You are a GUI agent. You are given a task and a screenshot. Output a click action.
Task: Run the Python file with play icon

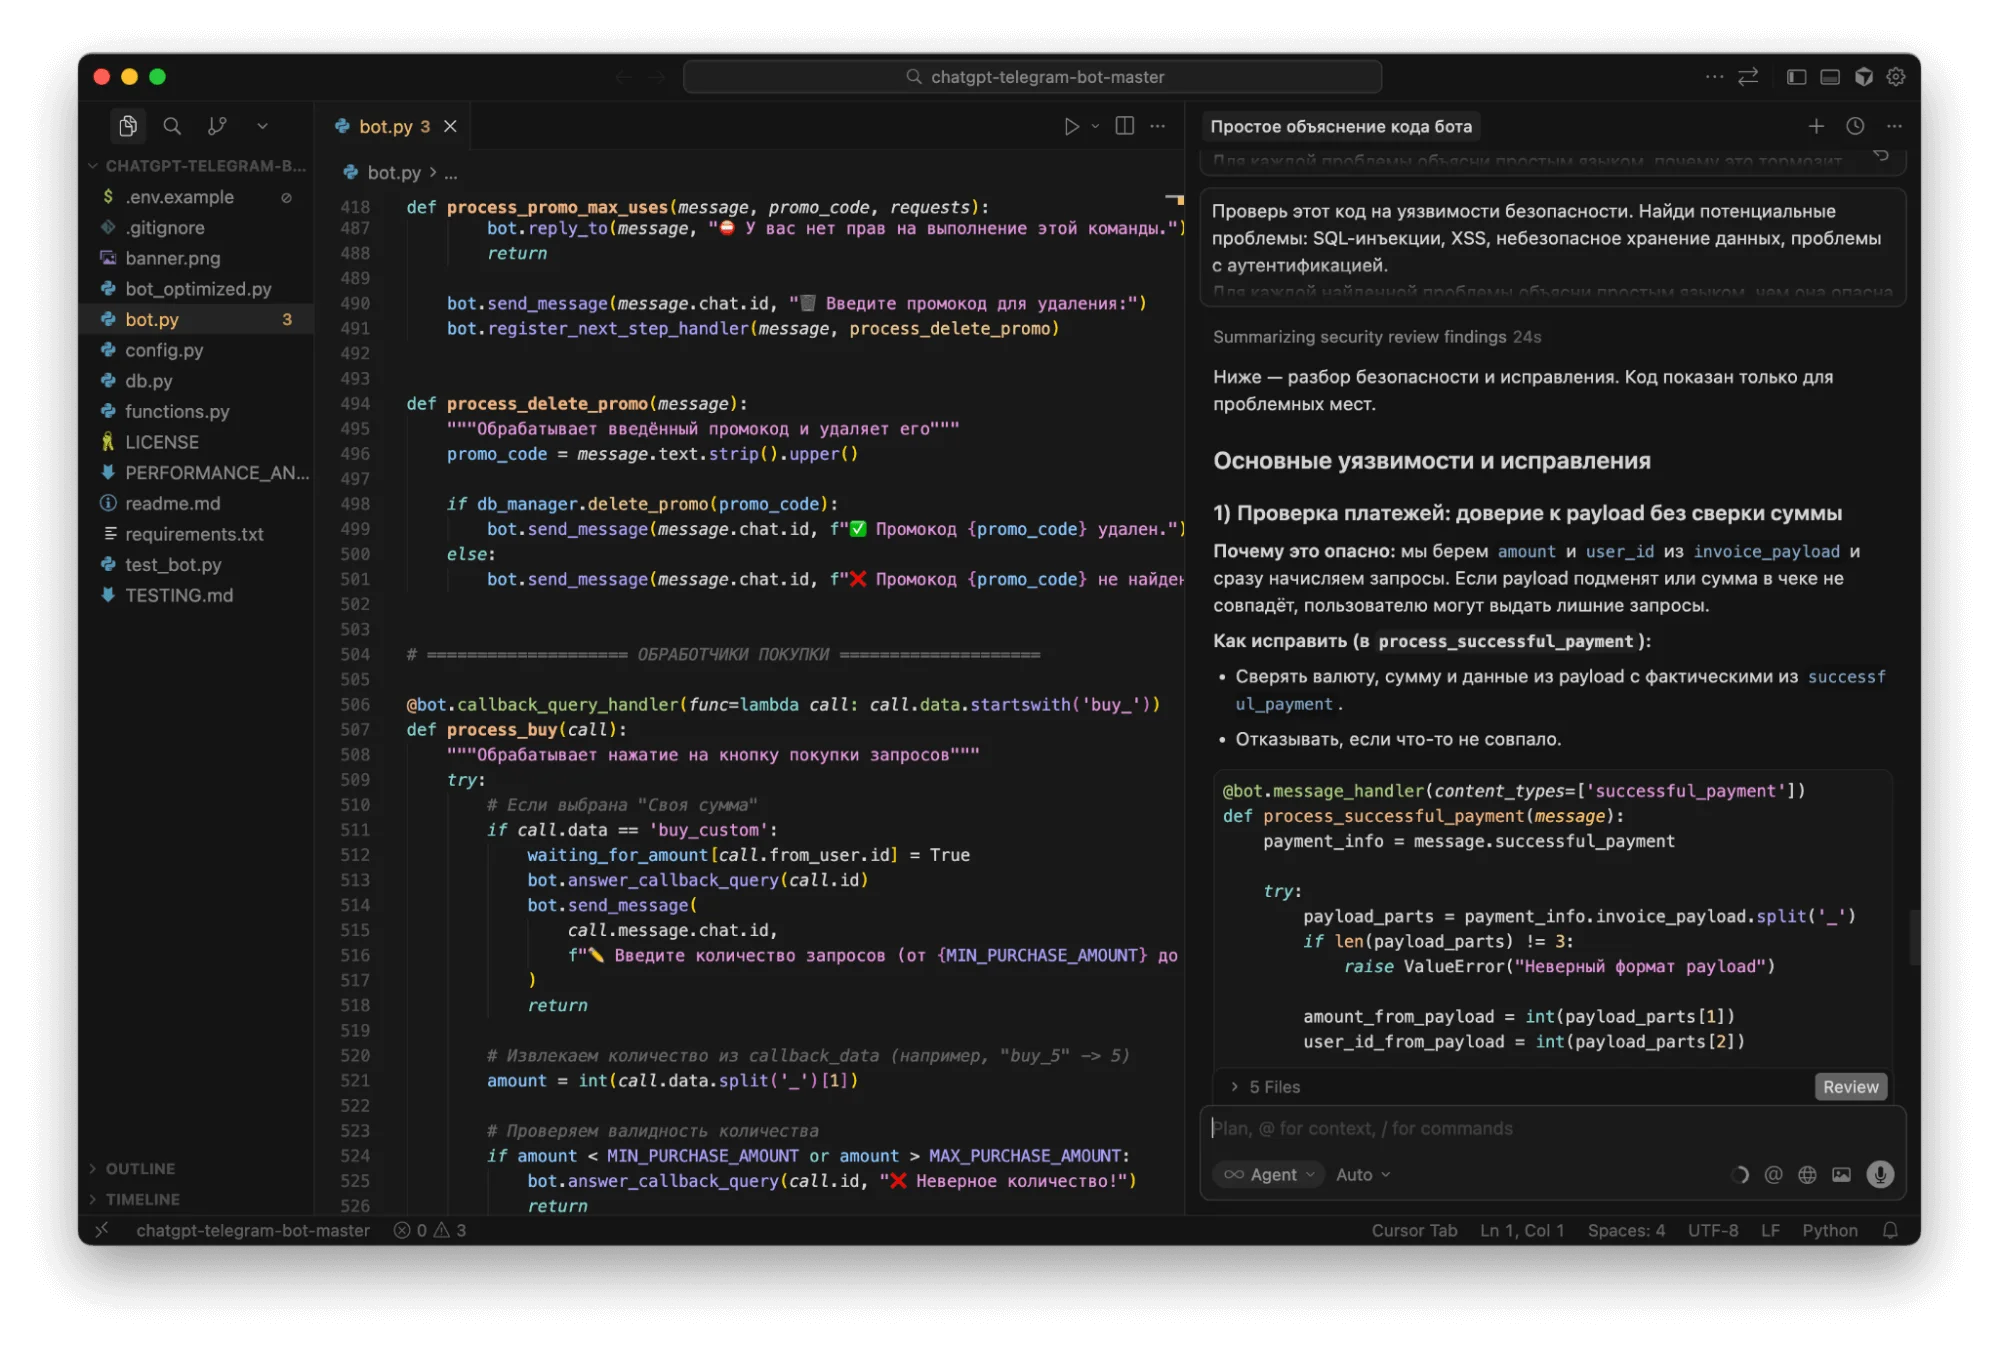point(1071,126)
